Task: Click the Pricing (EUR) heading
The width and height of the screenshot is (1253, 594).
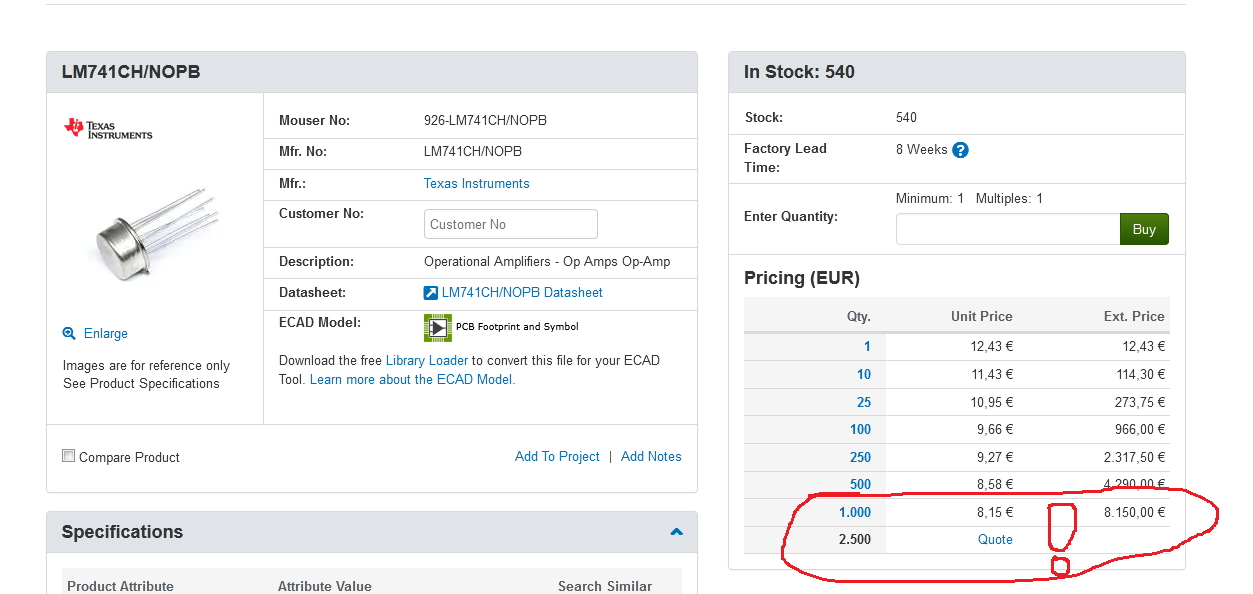Action: click(802, 278)
